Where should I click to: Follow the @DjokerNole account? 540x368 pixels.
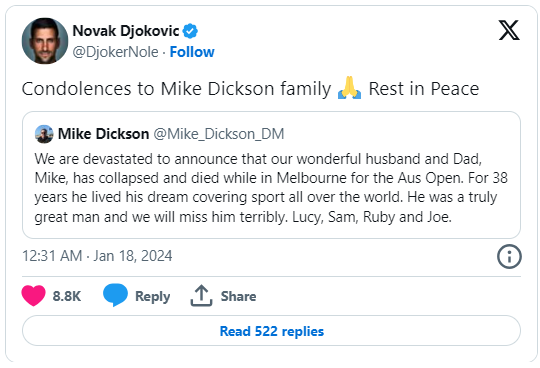point(192,52)
